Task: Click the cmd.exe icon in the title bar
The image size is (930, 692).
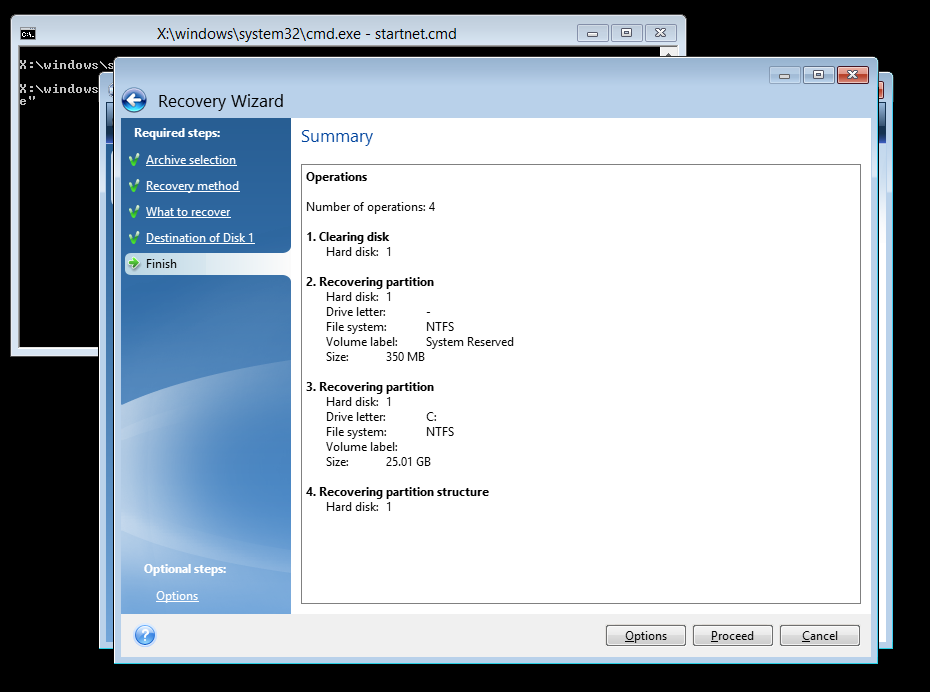Action: pos(29,33)
